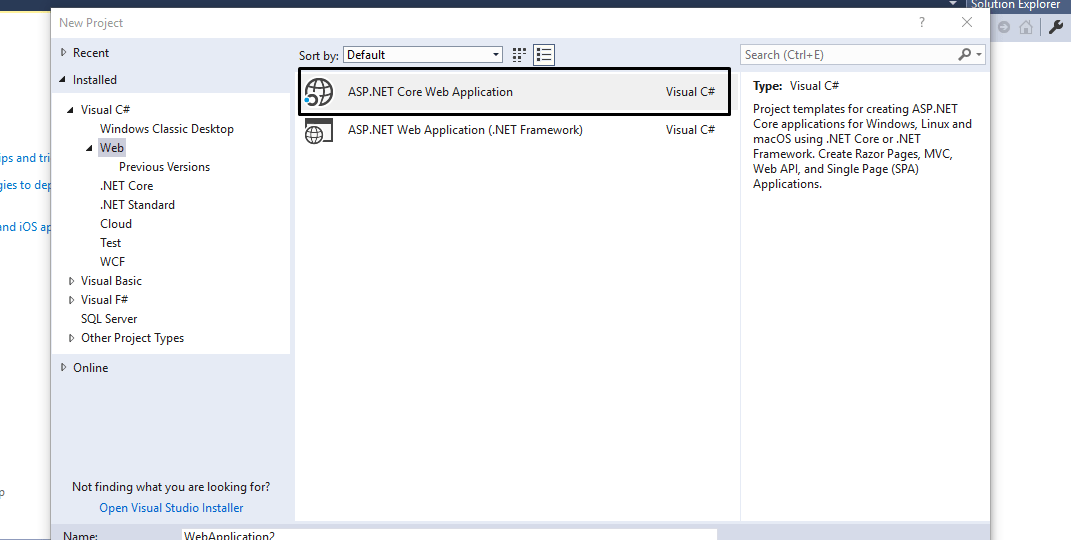The image size is (1071, 540).
Task: Select Previous Versions under Web
Action: click(165, 167)
